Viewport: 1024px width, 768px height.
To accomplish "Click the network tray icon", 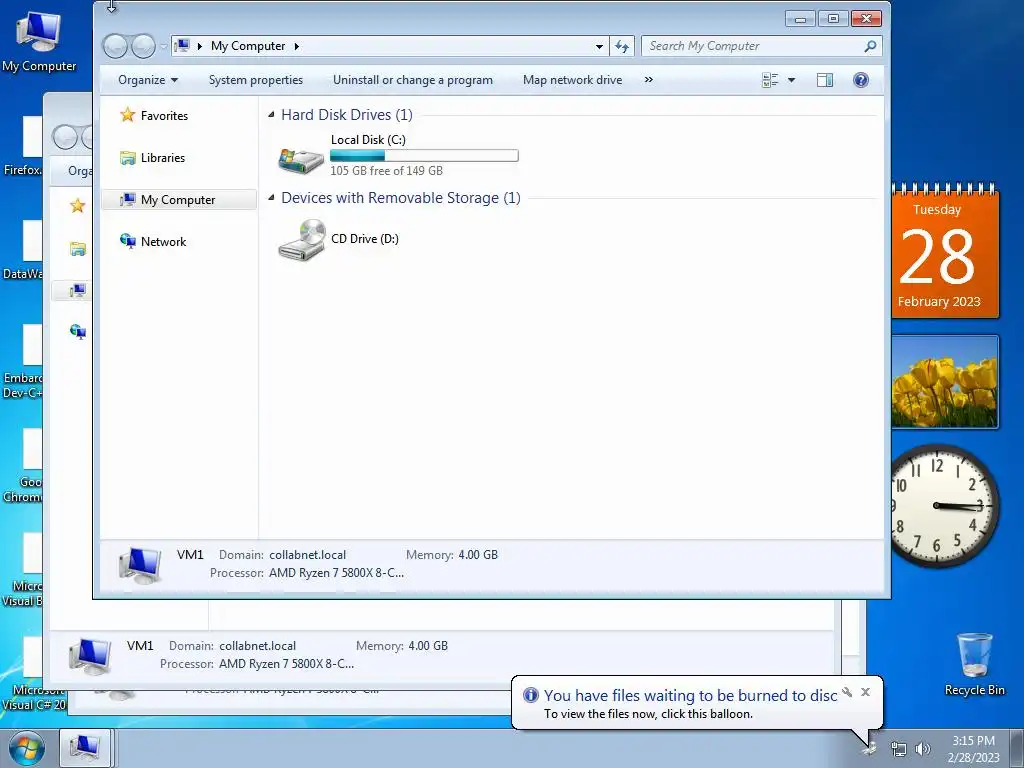I will click(899, 749).
